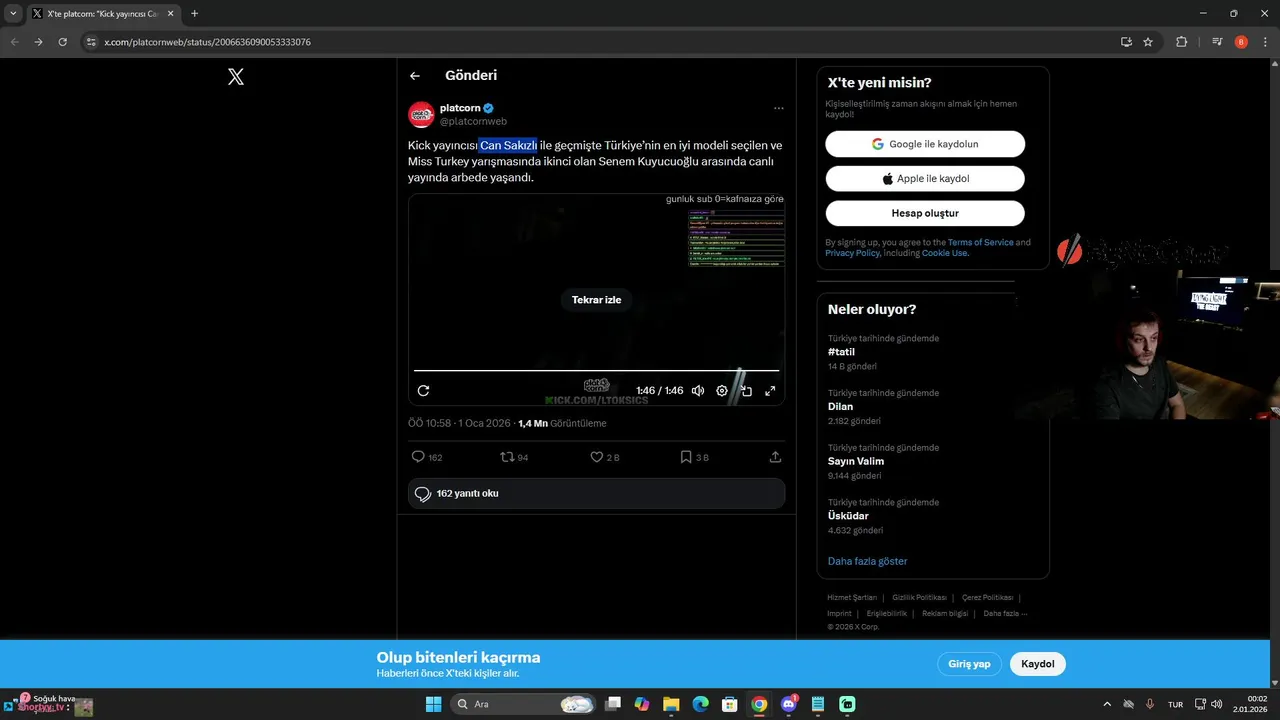Open the post's three-dot more menu

point(778,108)
